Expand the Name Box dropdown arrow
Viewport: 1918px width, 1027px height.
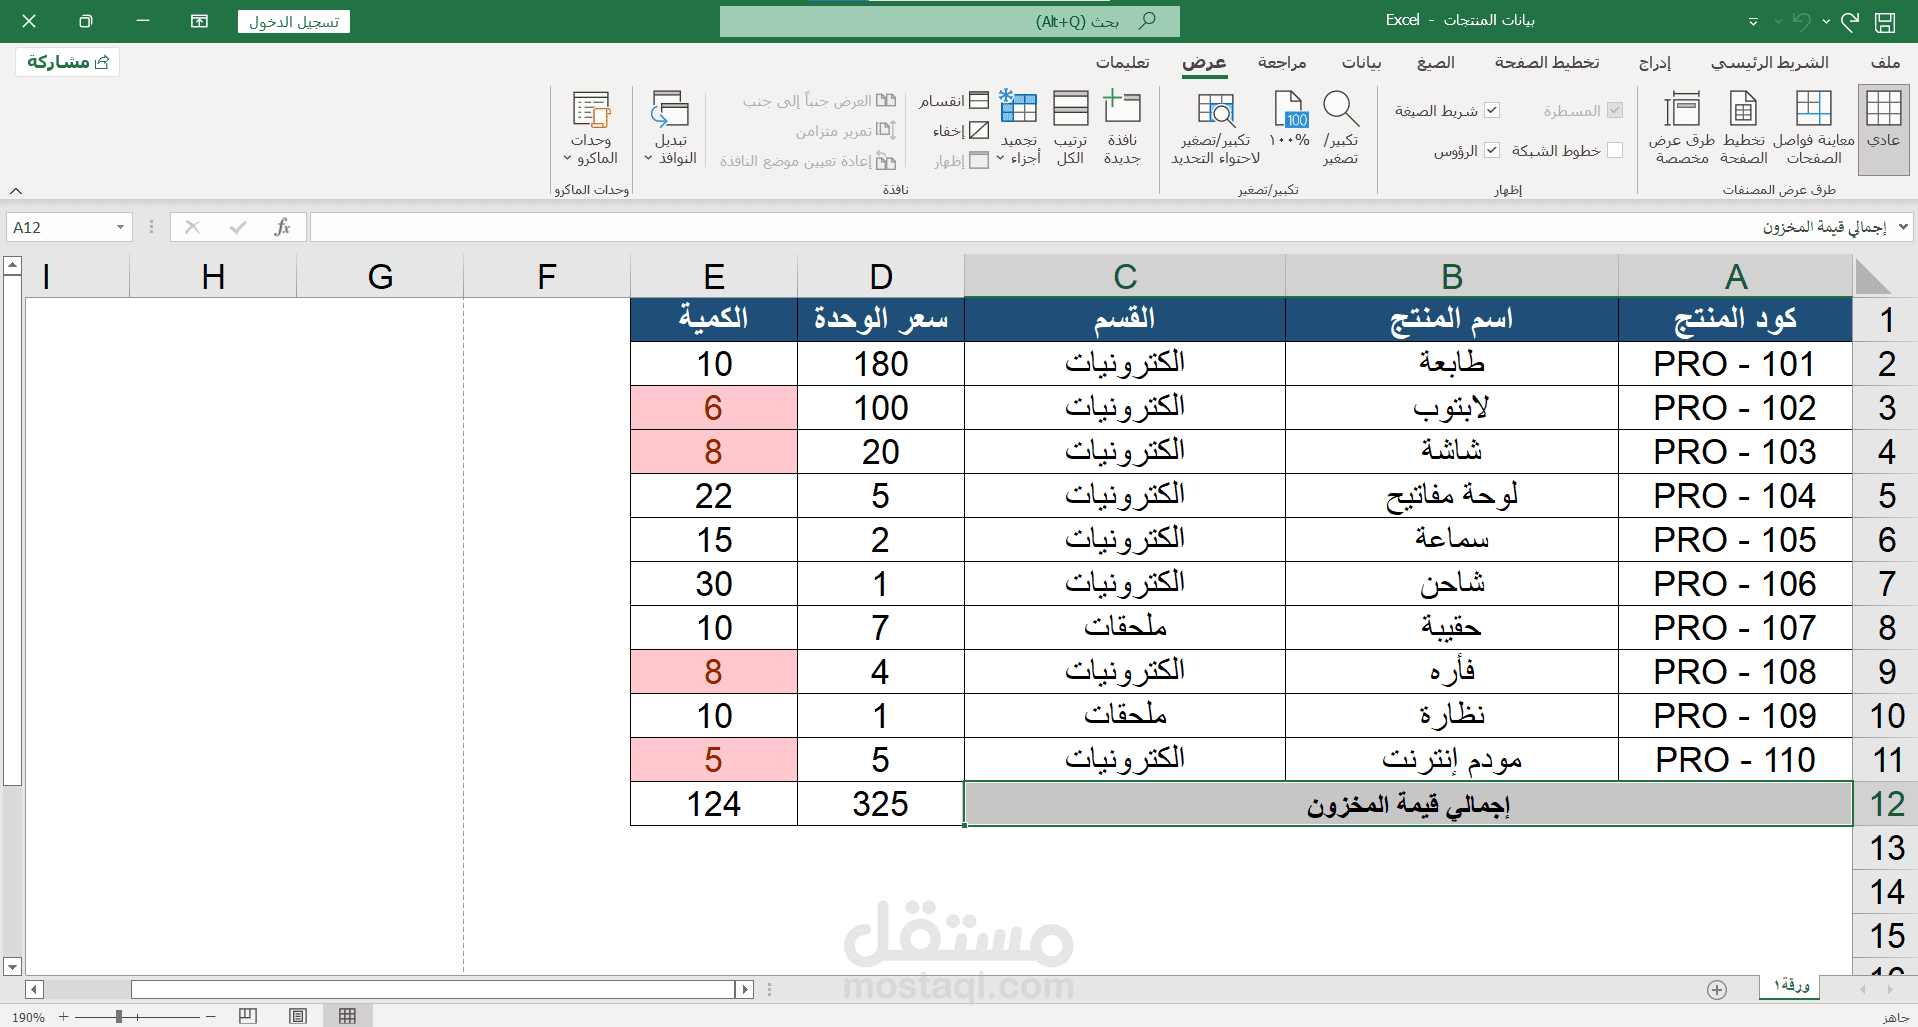pos(120,228)
